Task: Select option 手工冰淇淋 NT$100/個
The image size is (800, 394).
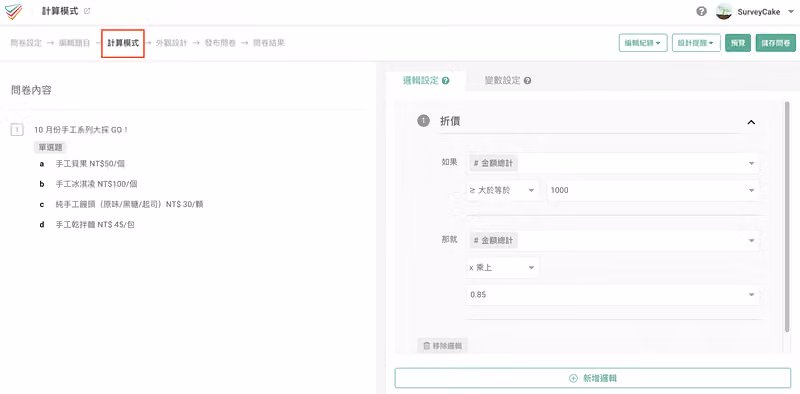Action: (x=96, y=184)
